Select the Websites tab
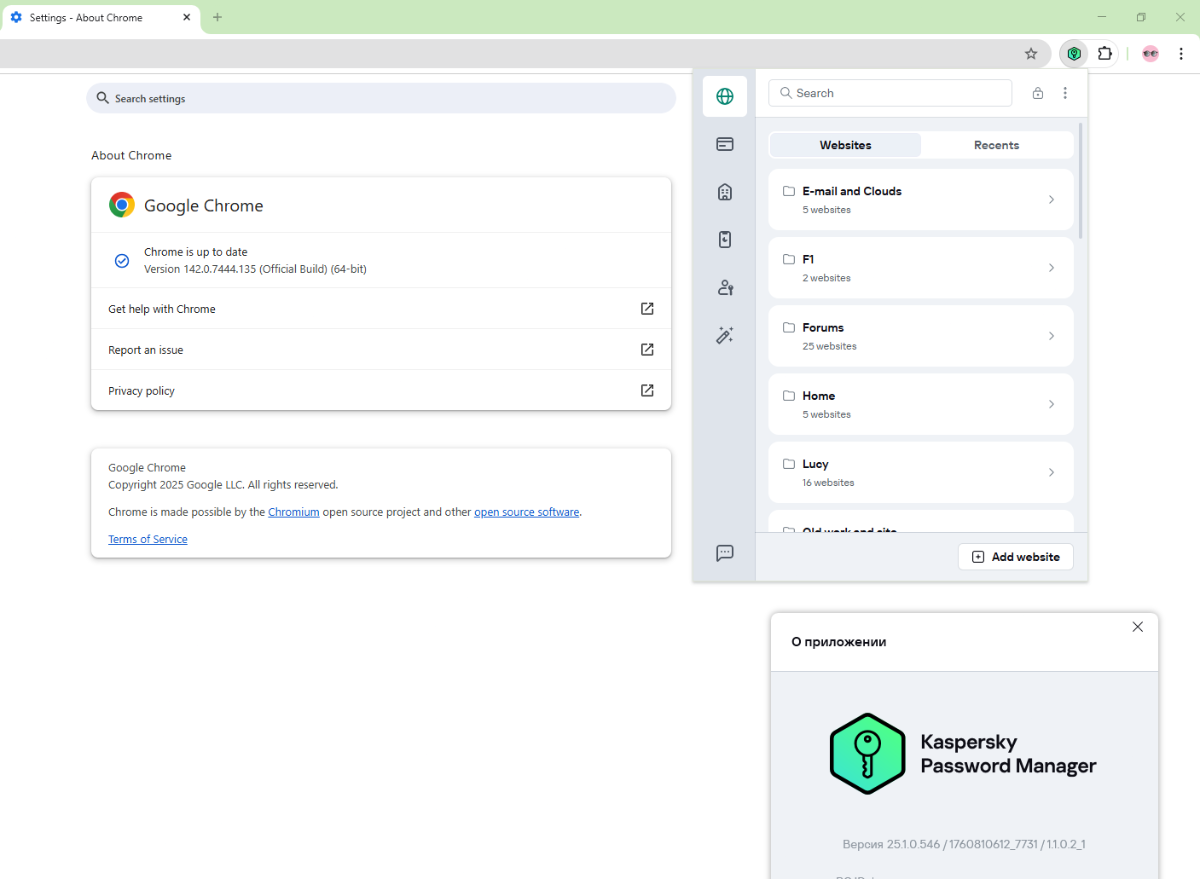The height and width of the screenshot is (879, 1200). click(x=845, y=145)
